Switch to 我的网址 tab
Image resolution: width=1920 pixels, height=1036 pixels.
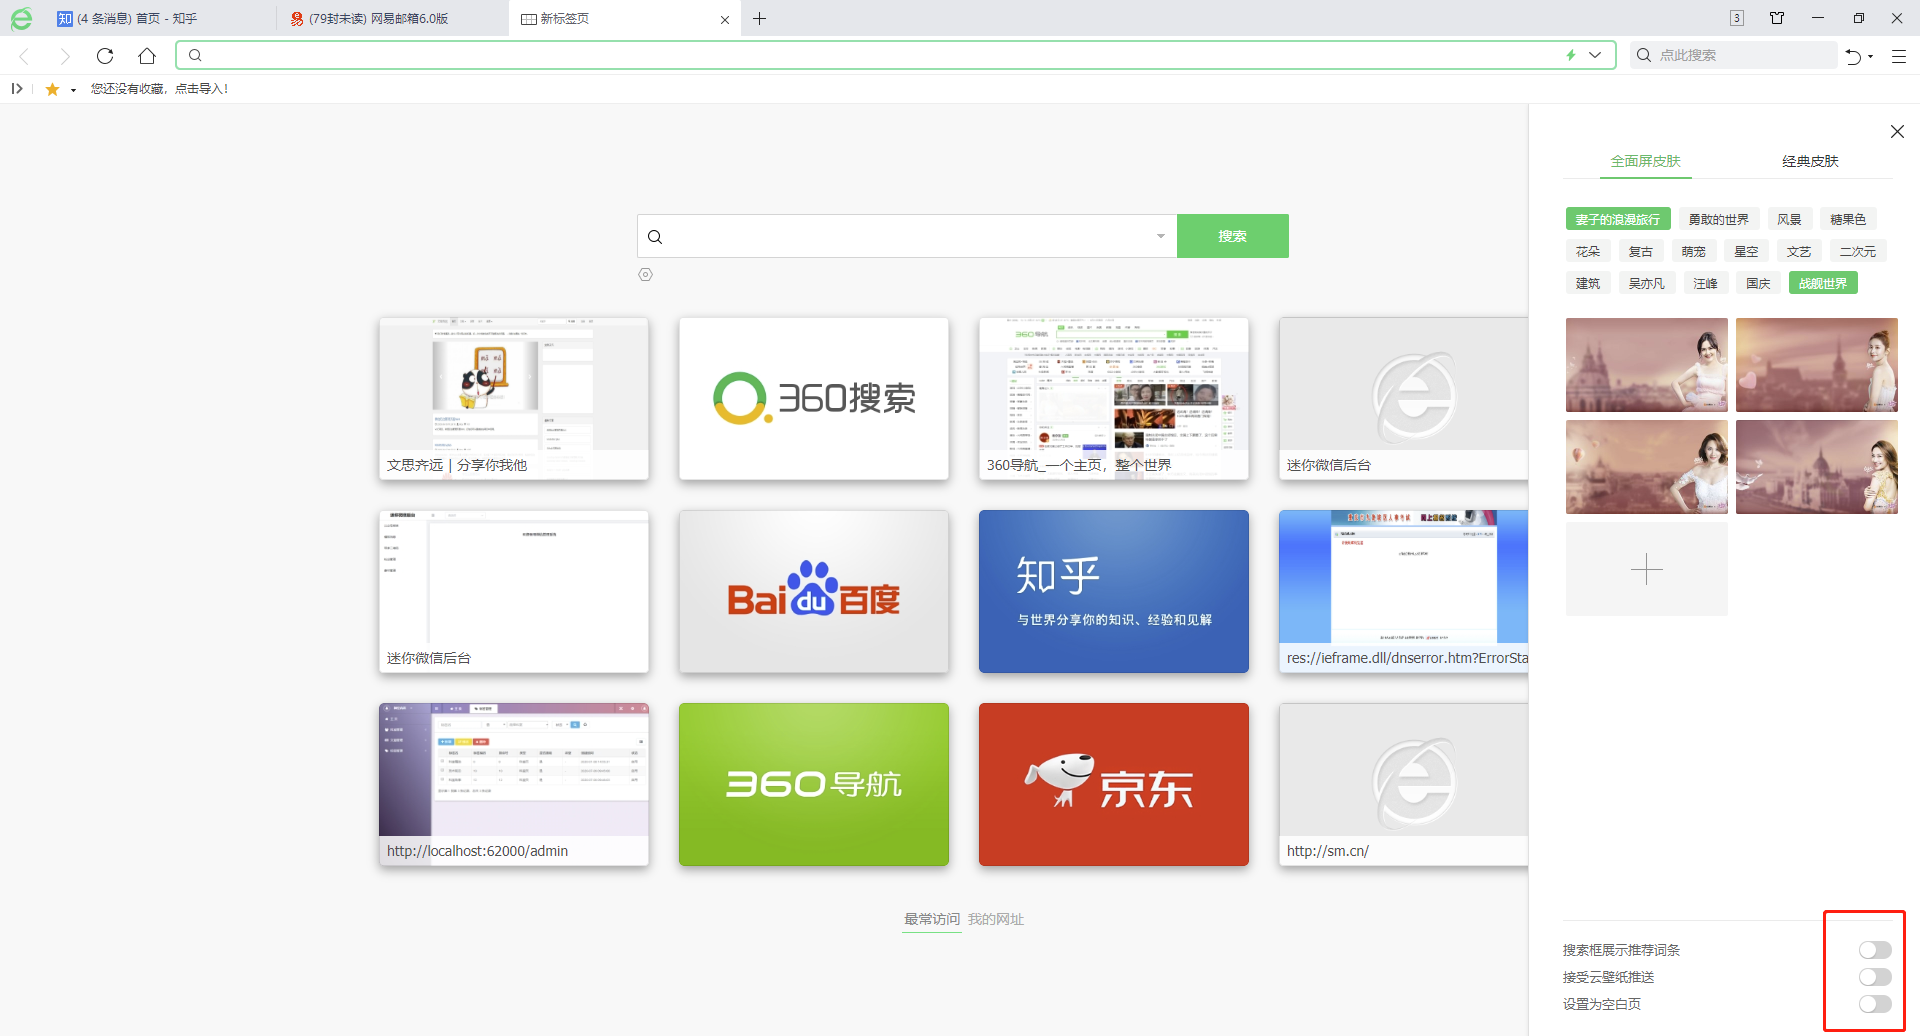[996, 919]
